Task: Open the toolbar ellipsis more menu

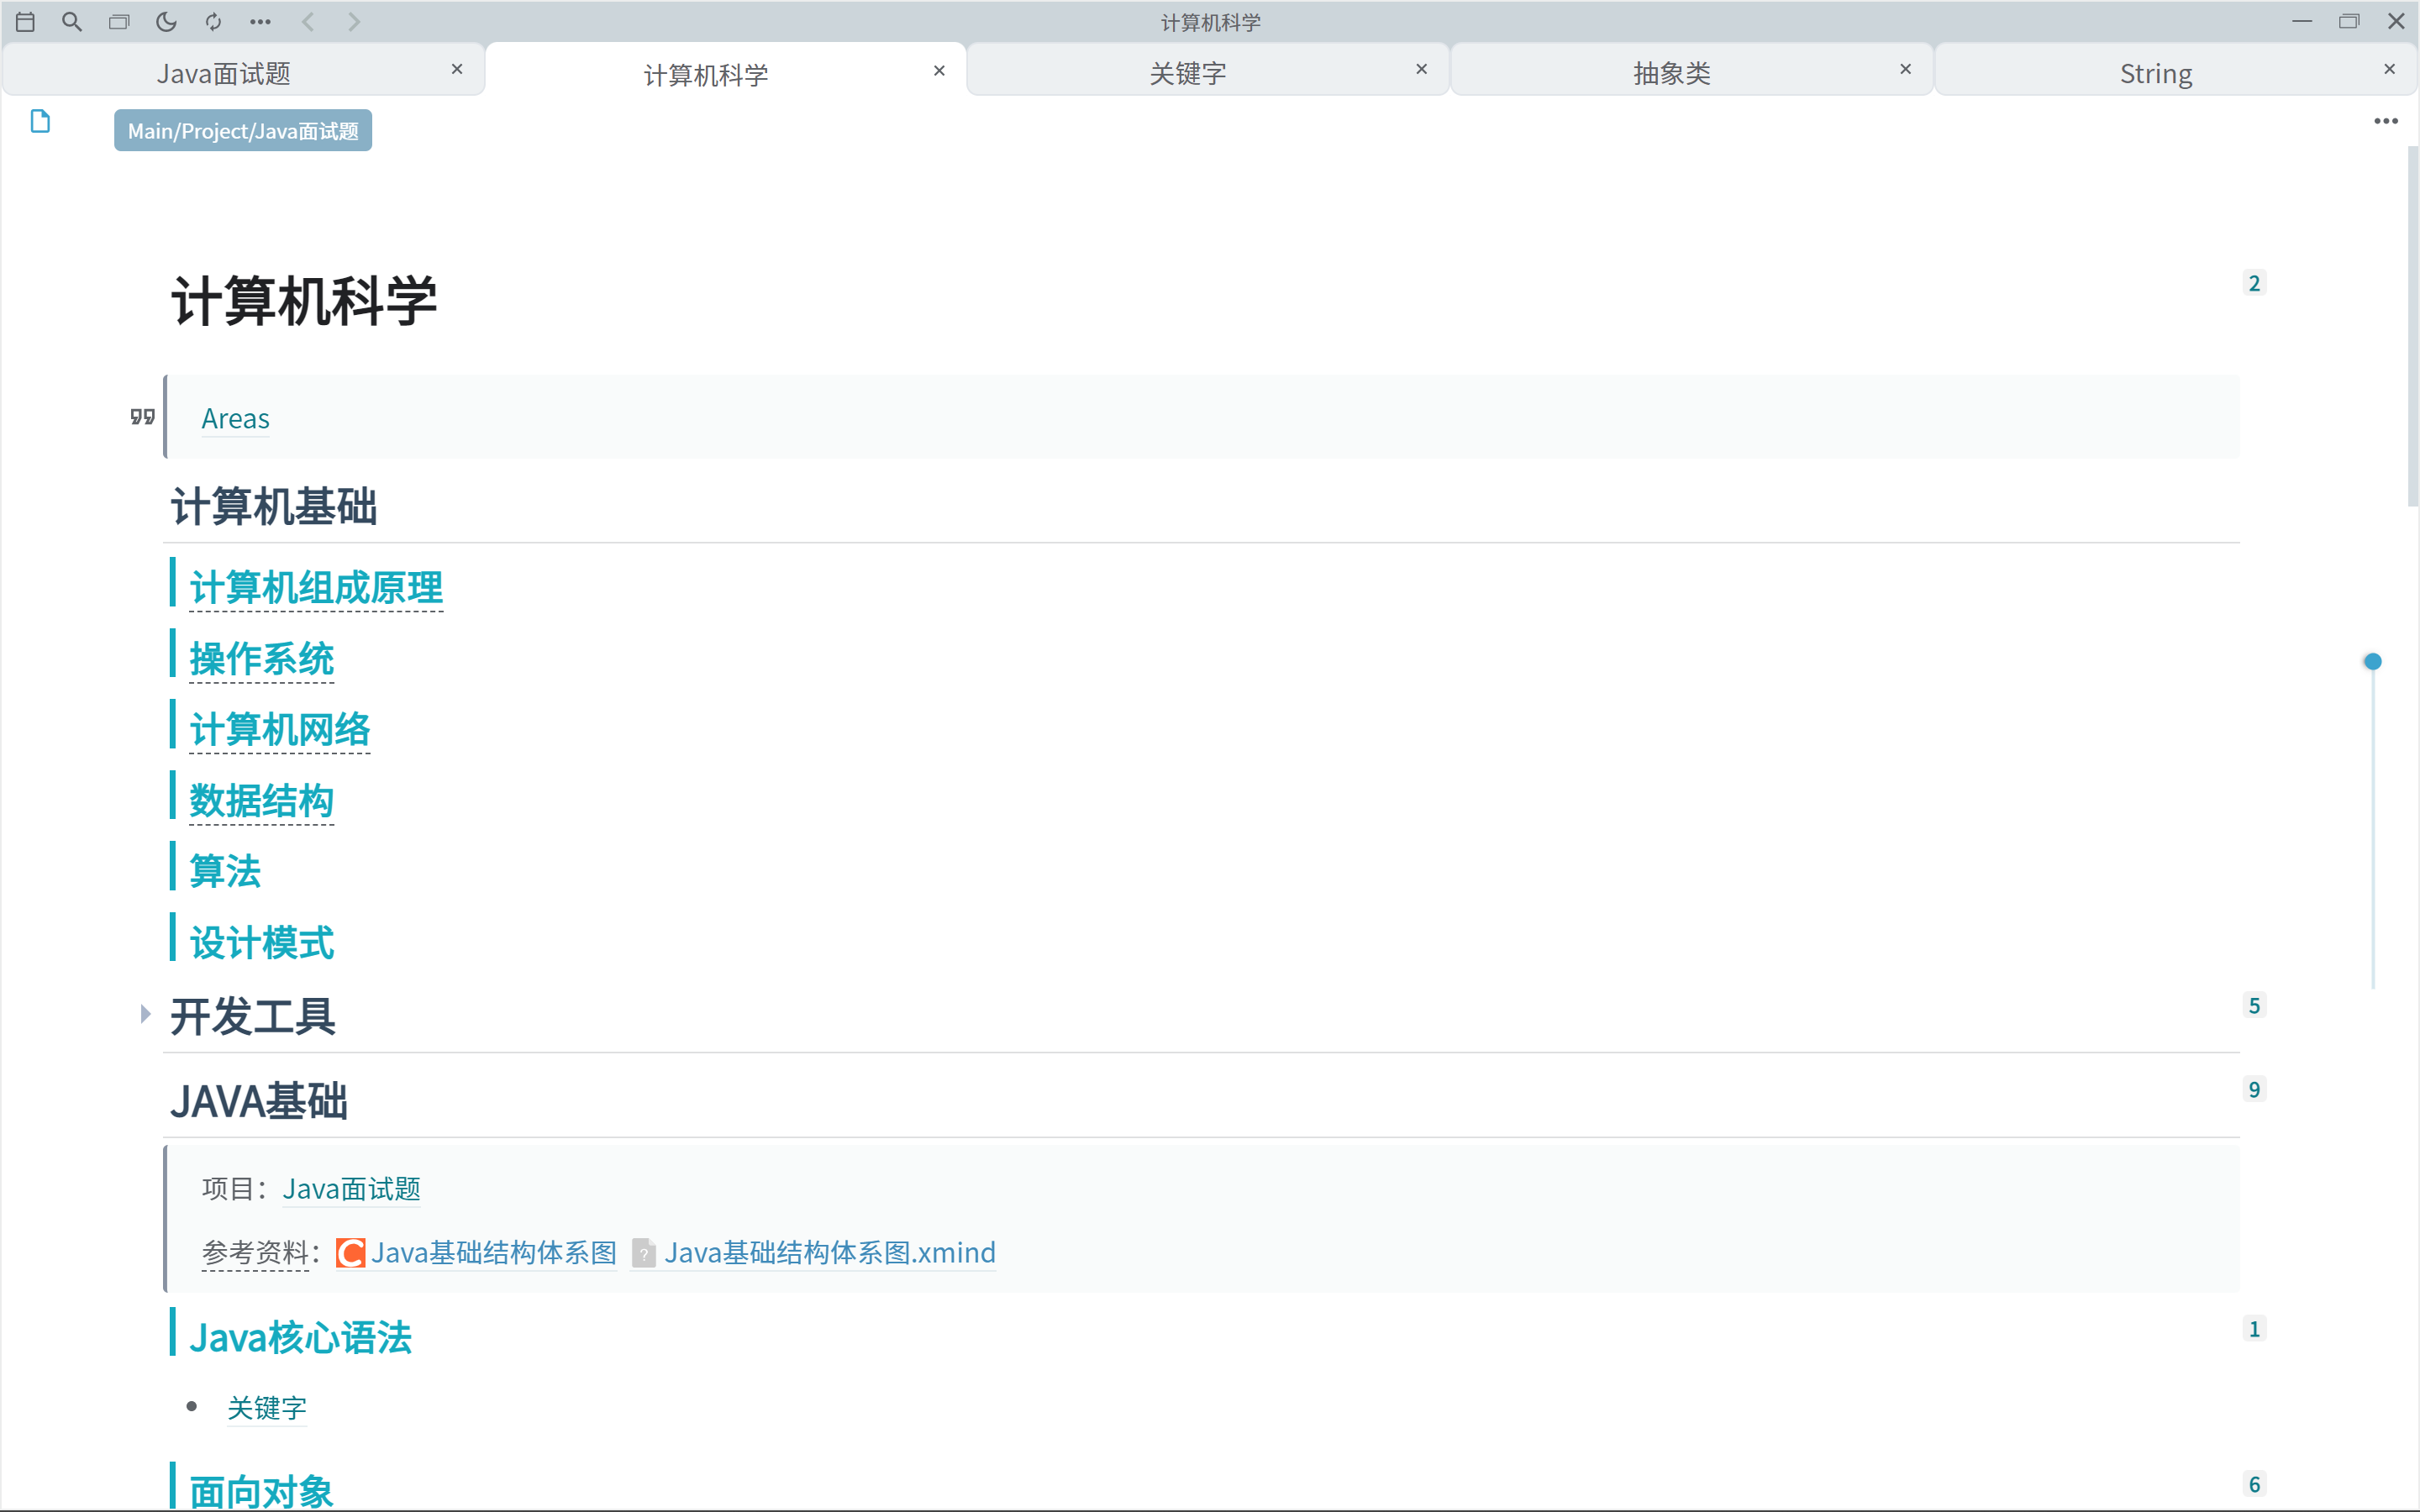Action: 261,21
